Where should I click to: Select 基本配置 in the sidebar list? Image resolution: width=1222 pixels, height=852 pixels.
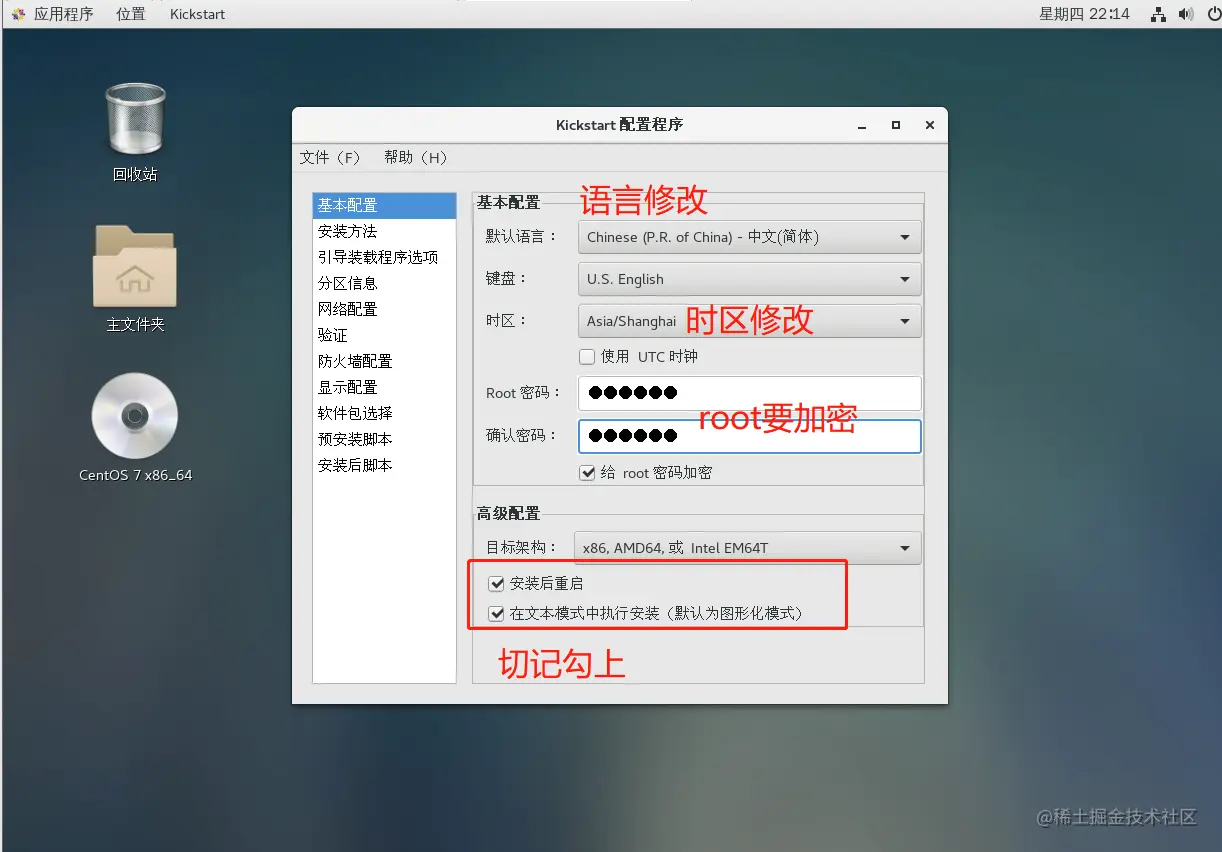tap(385, 205)
